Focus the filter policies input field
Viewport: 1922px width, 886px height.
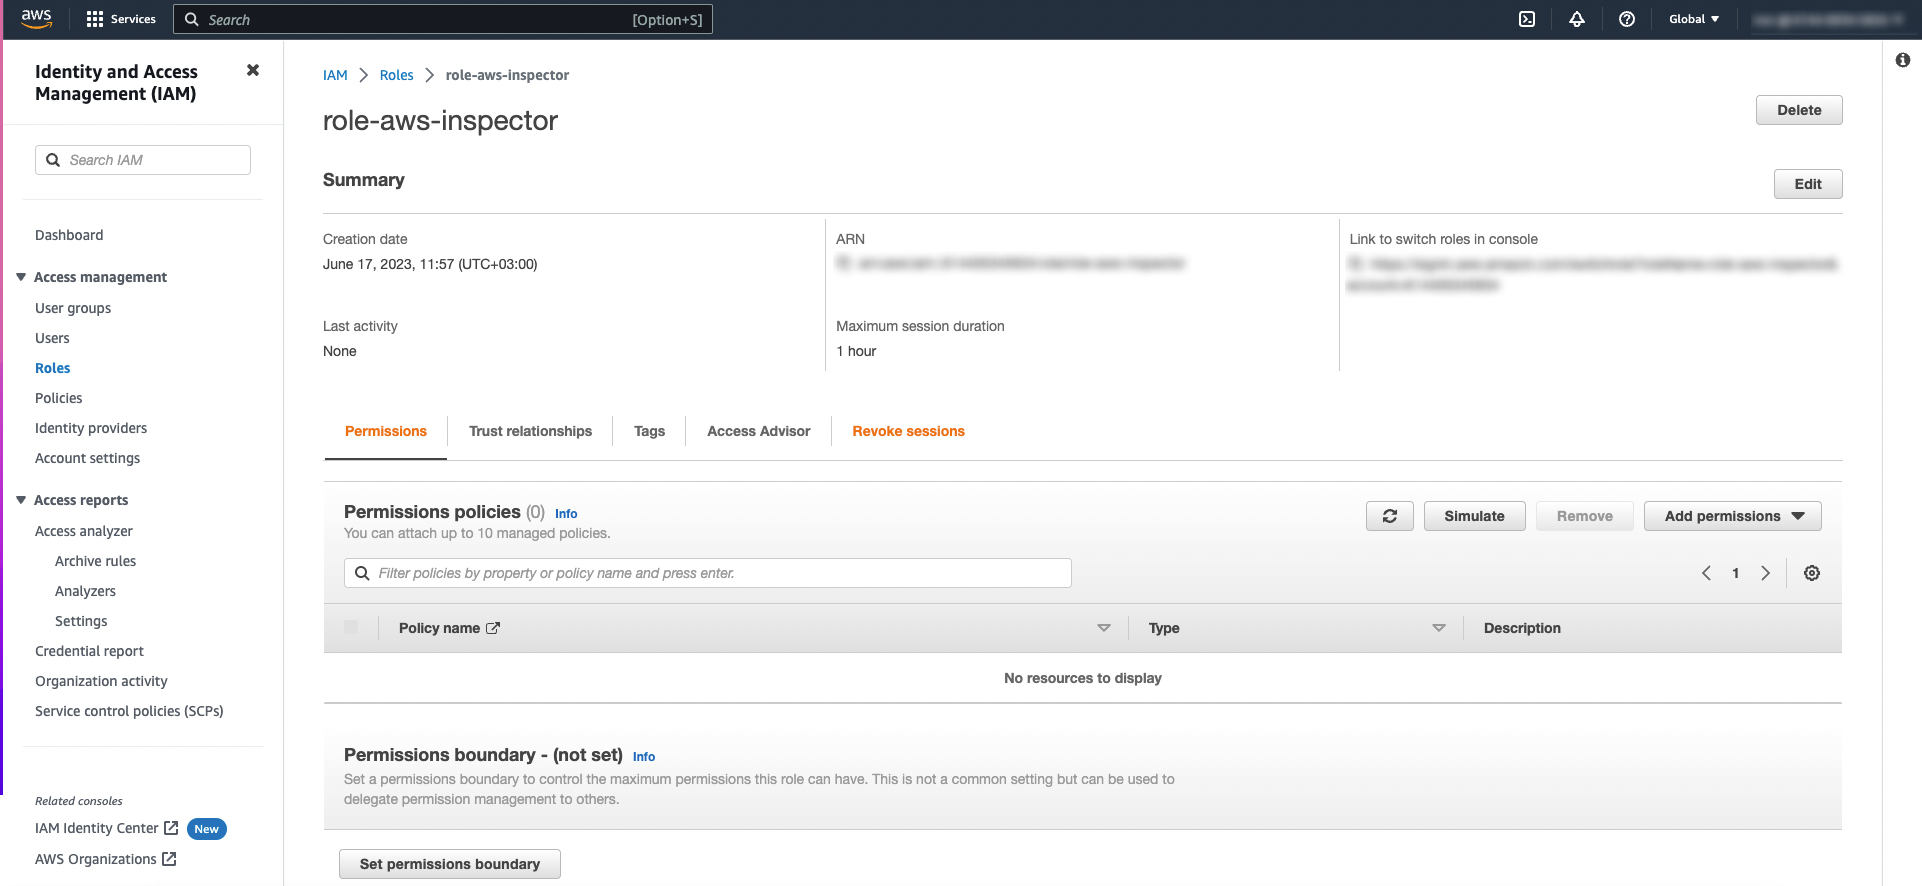pos(708,573)
